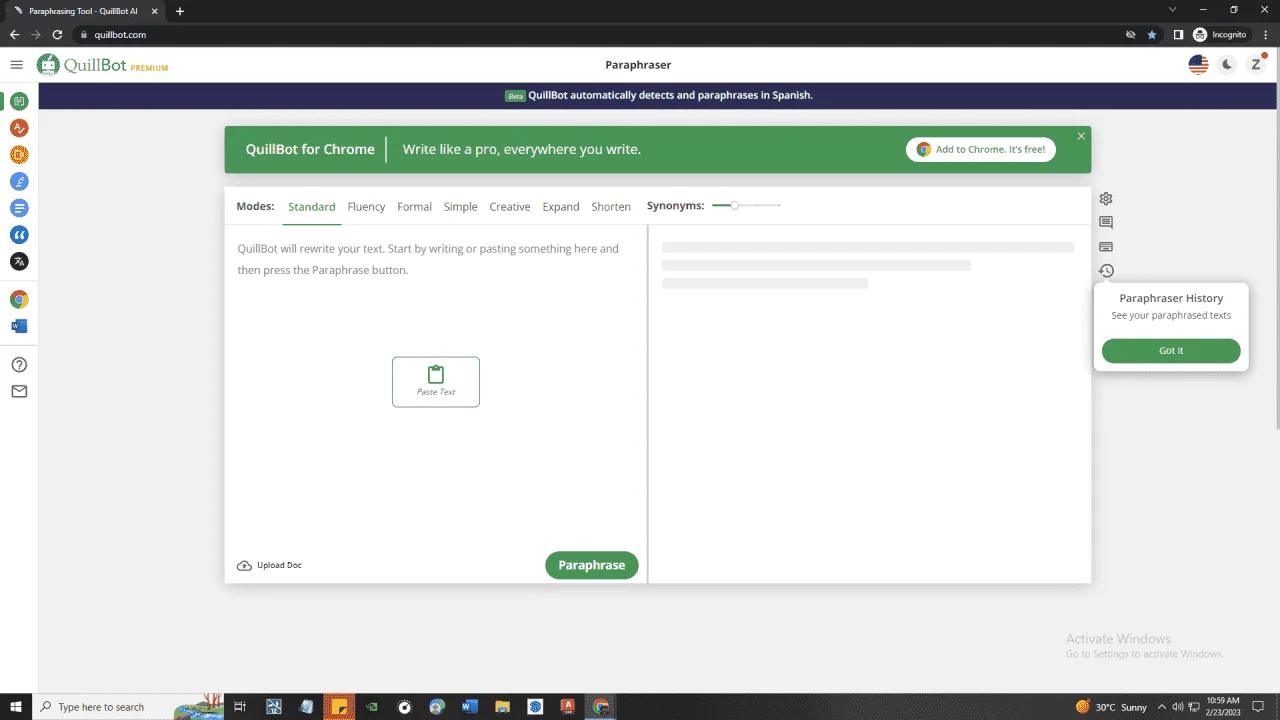Reload the page in Chrome
This screenshot has width=1280, height=720.
(x=57, y=34)
